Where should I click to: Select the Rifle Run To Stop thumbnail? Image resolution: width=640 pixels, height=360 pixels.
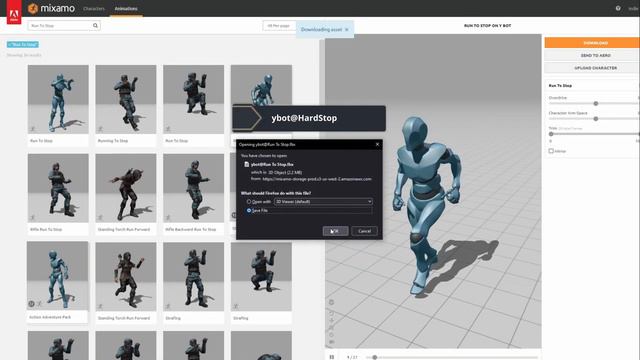(x=58, y=188)
